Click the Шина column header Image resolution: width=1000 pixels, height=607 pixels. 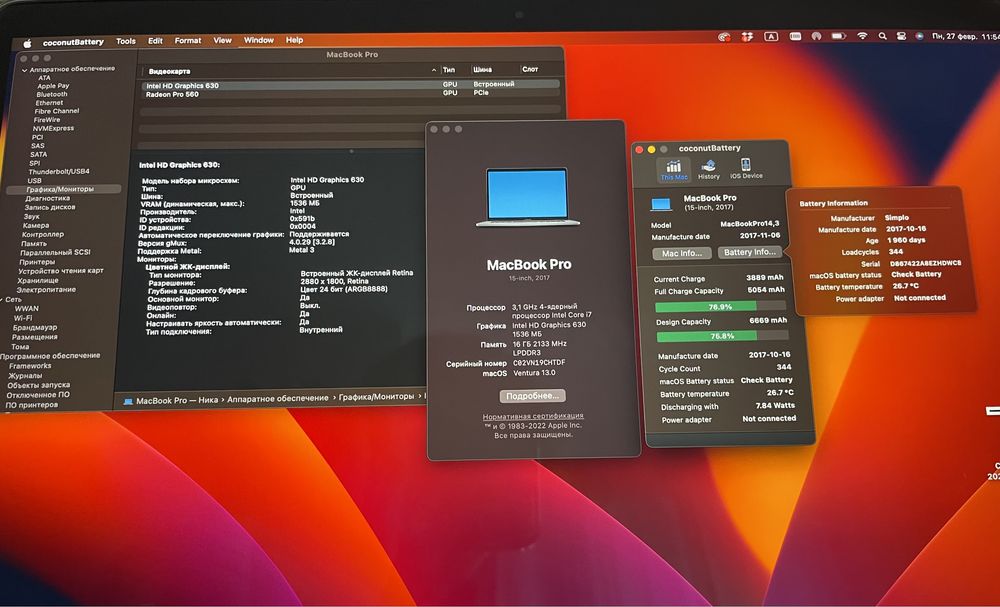[x=482, y=69]
